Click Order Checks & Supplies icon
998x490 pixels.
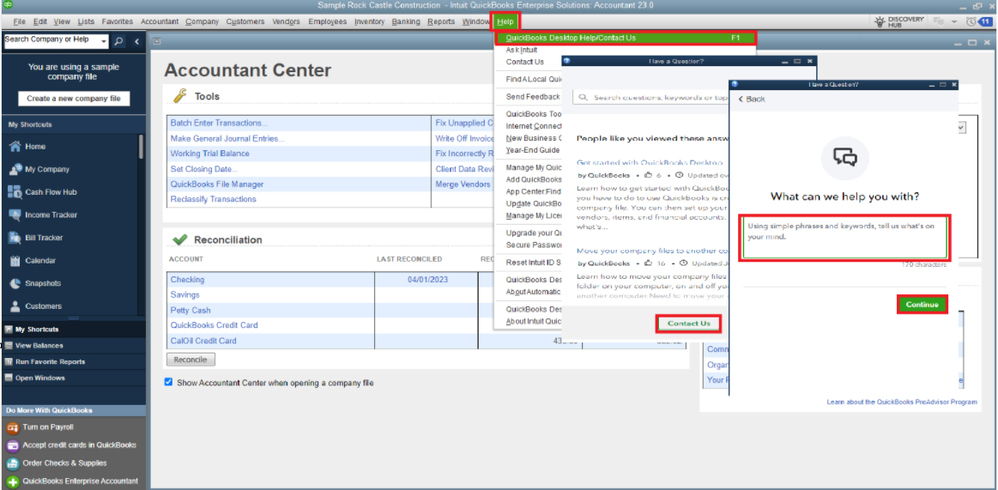click(x=12, y=463)
